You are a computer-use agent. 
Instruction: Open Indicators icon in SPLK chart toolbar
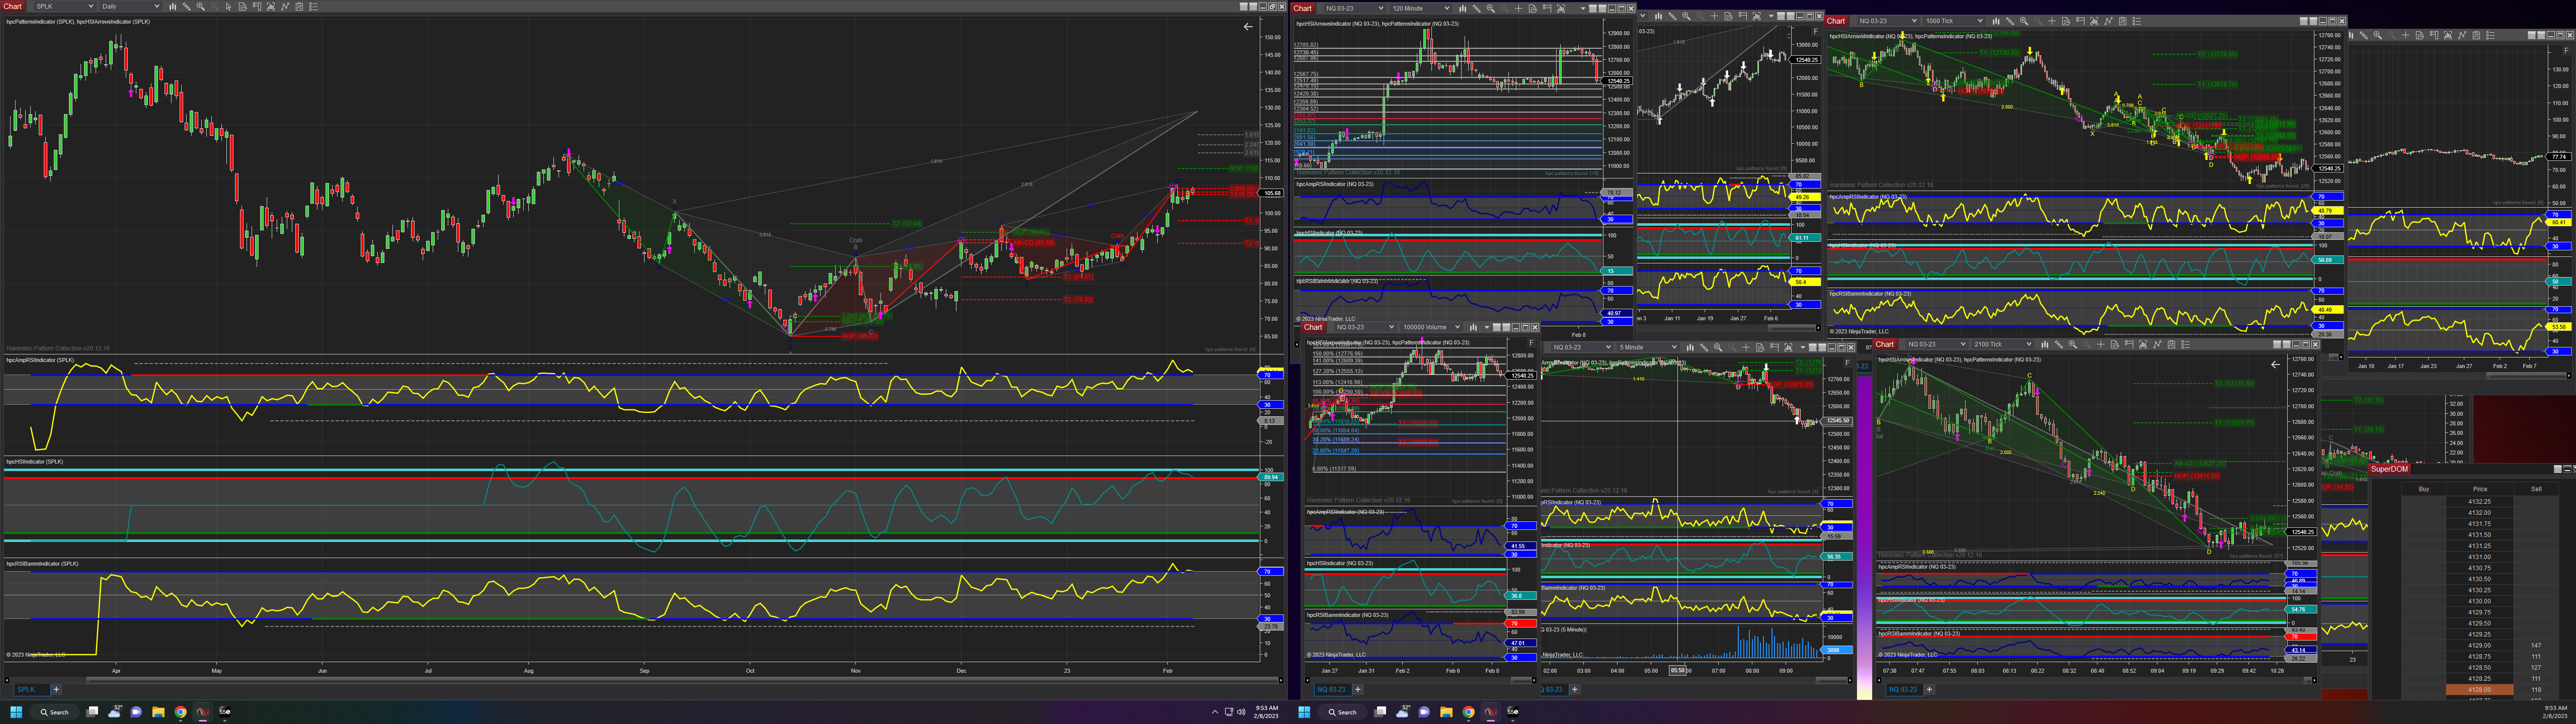[x=286, y=6]
